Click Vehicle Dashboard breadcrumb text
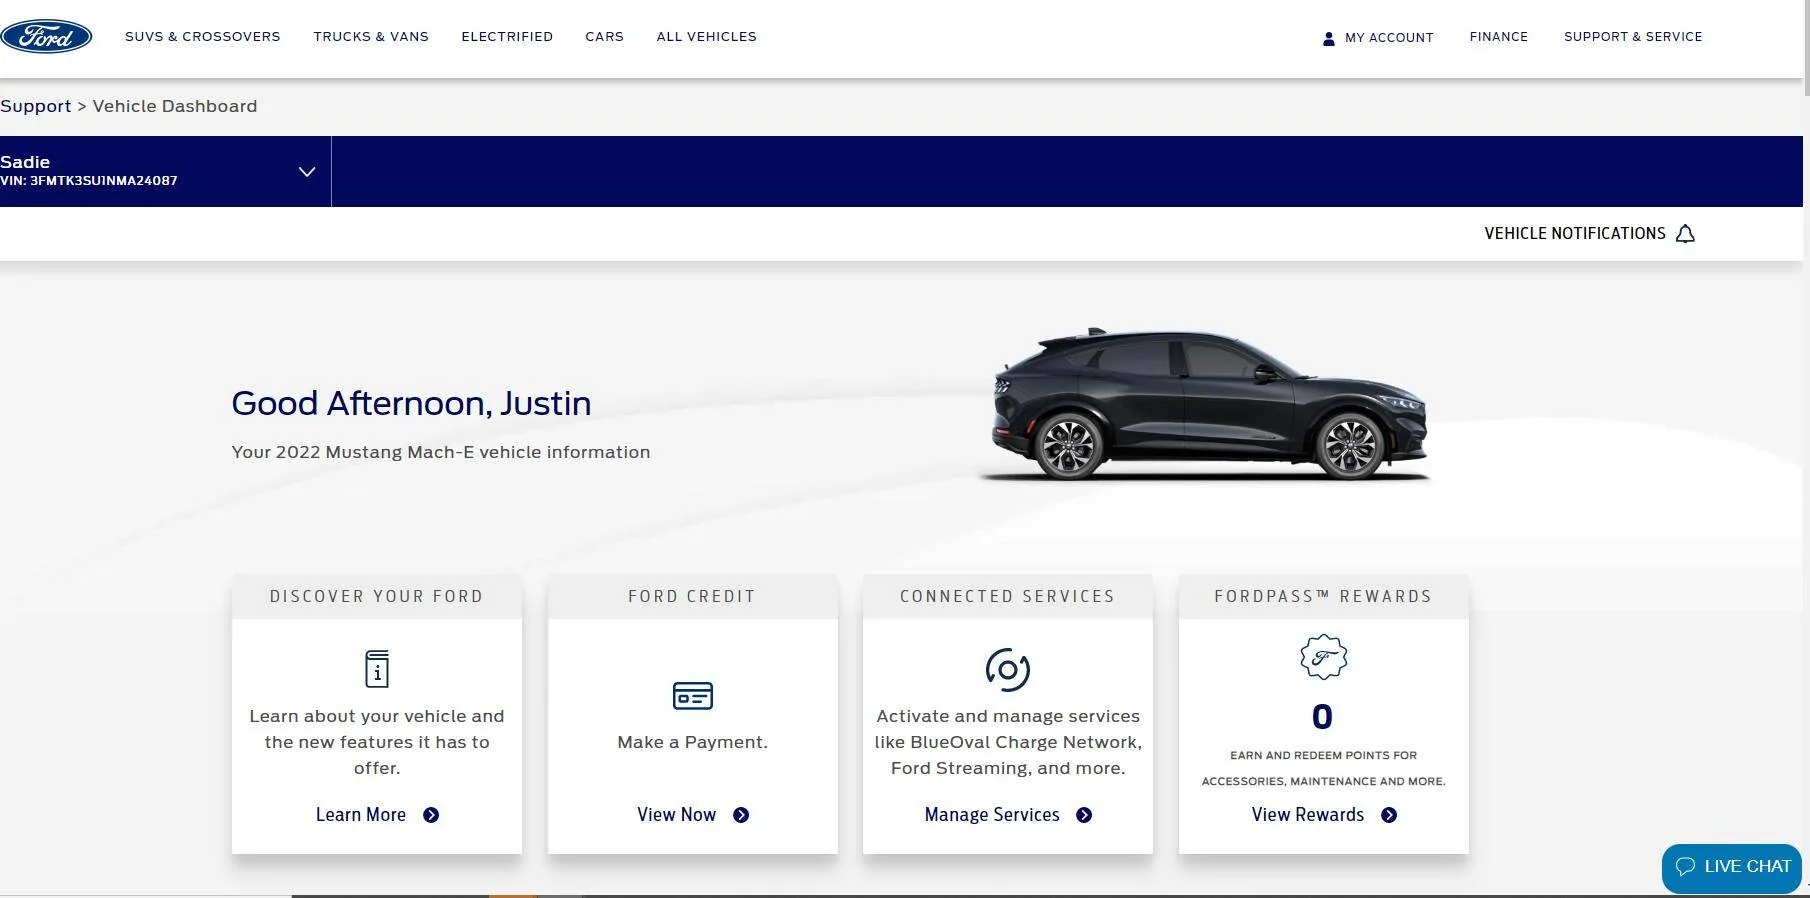Viewport: 1810px width, 898px height. [175, 106]
